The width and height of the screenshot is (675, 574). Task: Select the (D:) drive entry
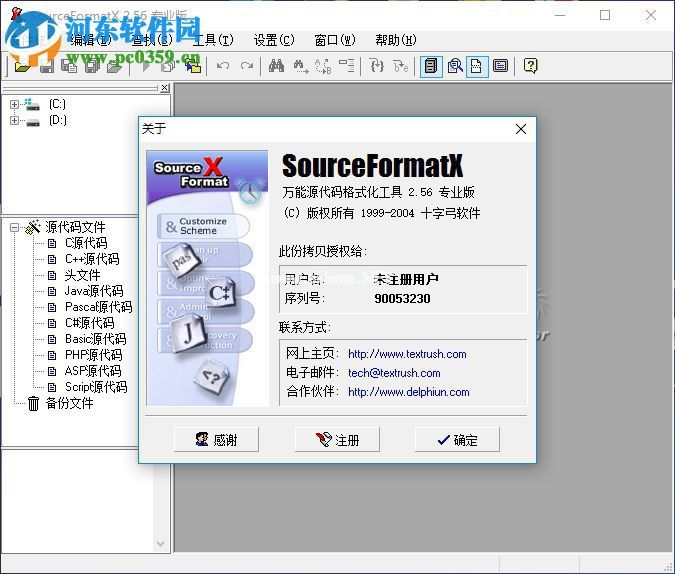click(57, 120)
